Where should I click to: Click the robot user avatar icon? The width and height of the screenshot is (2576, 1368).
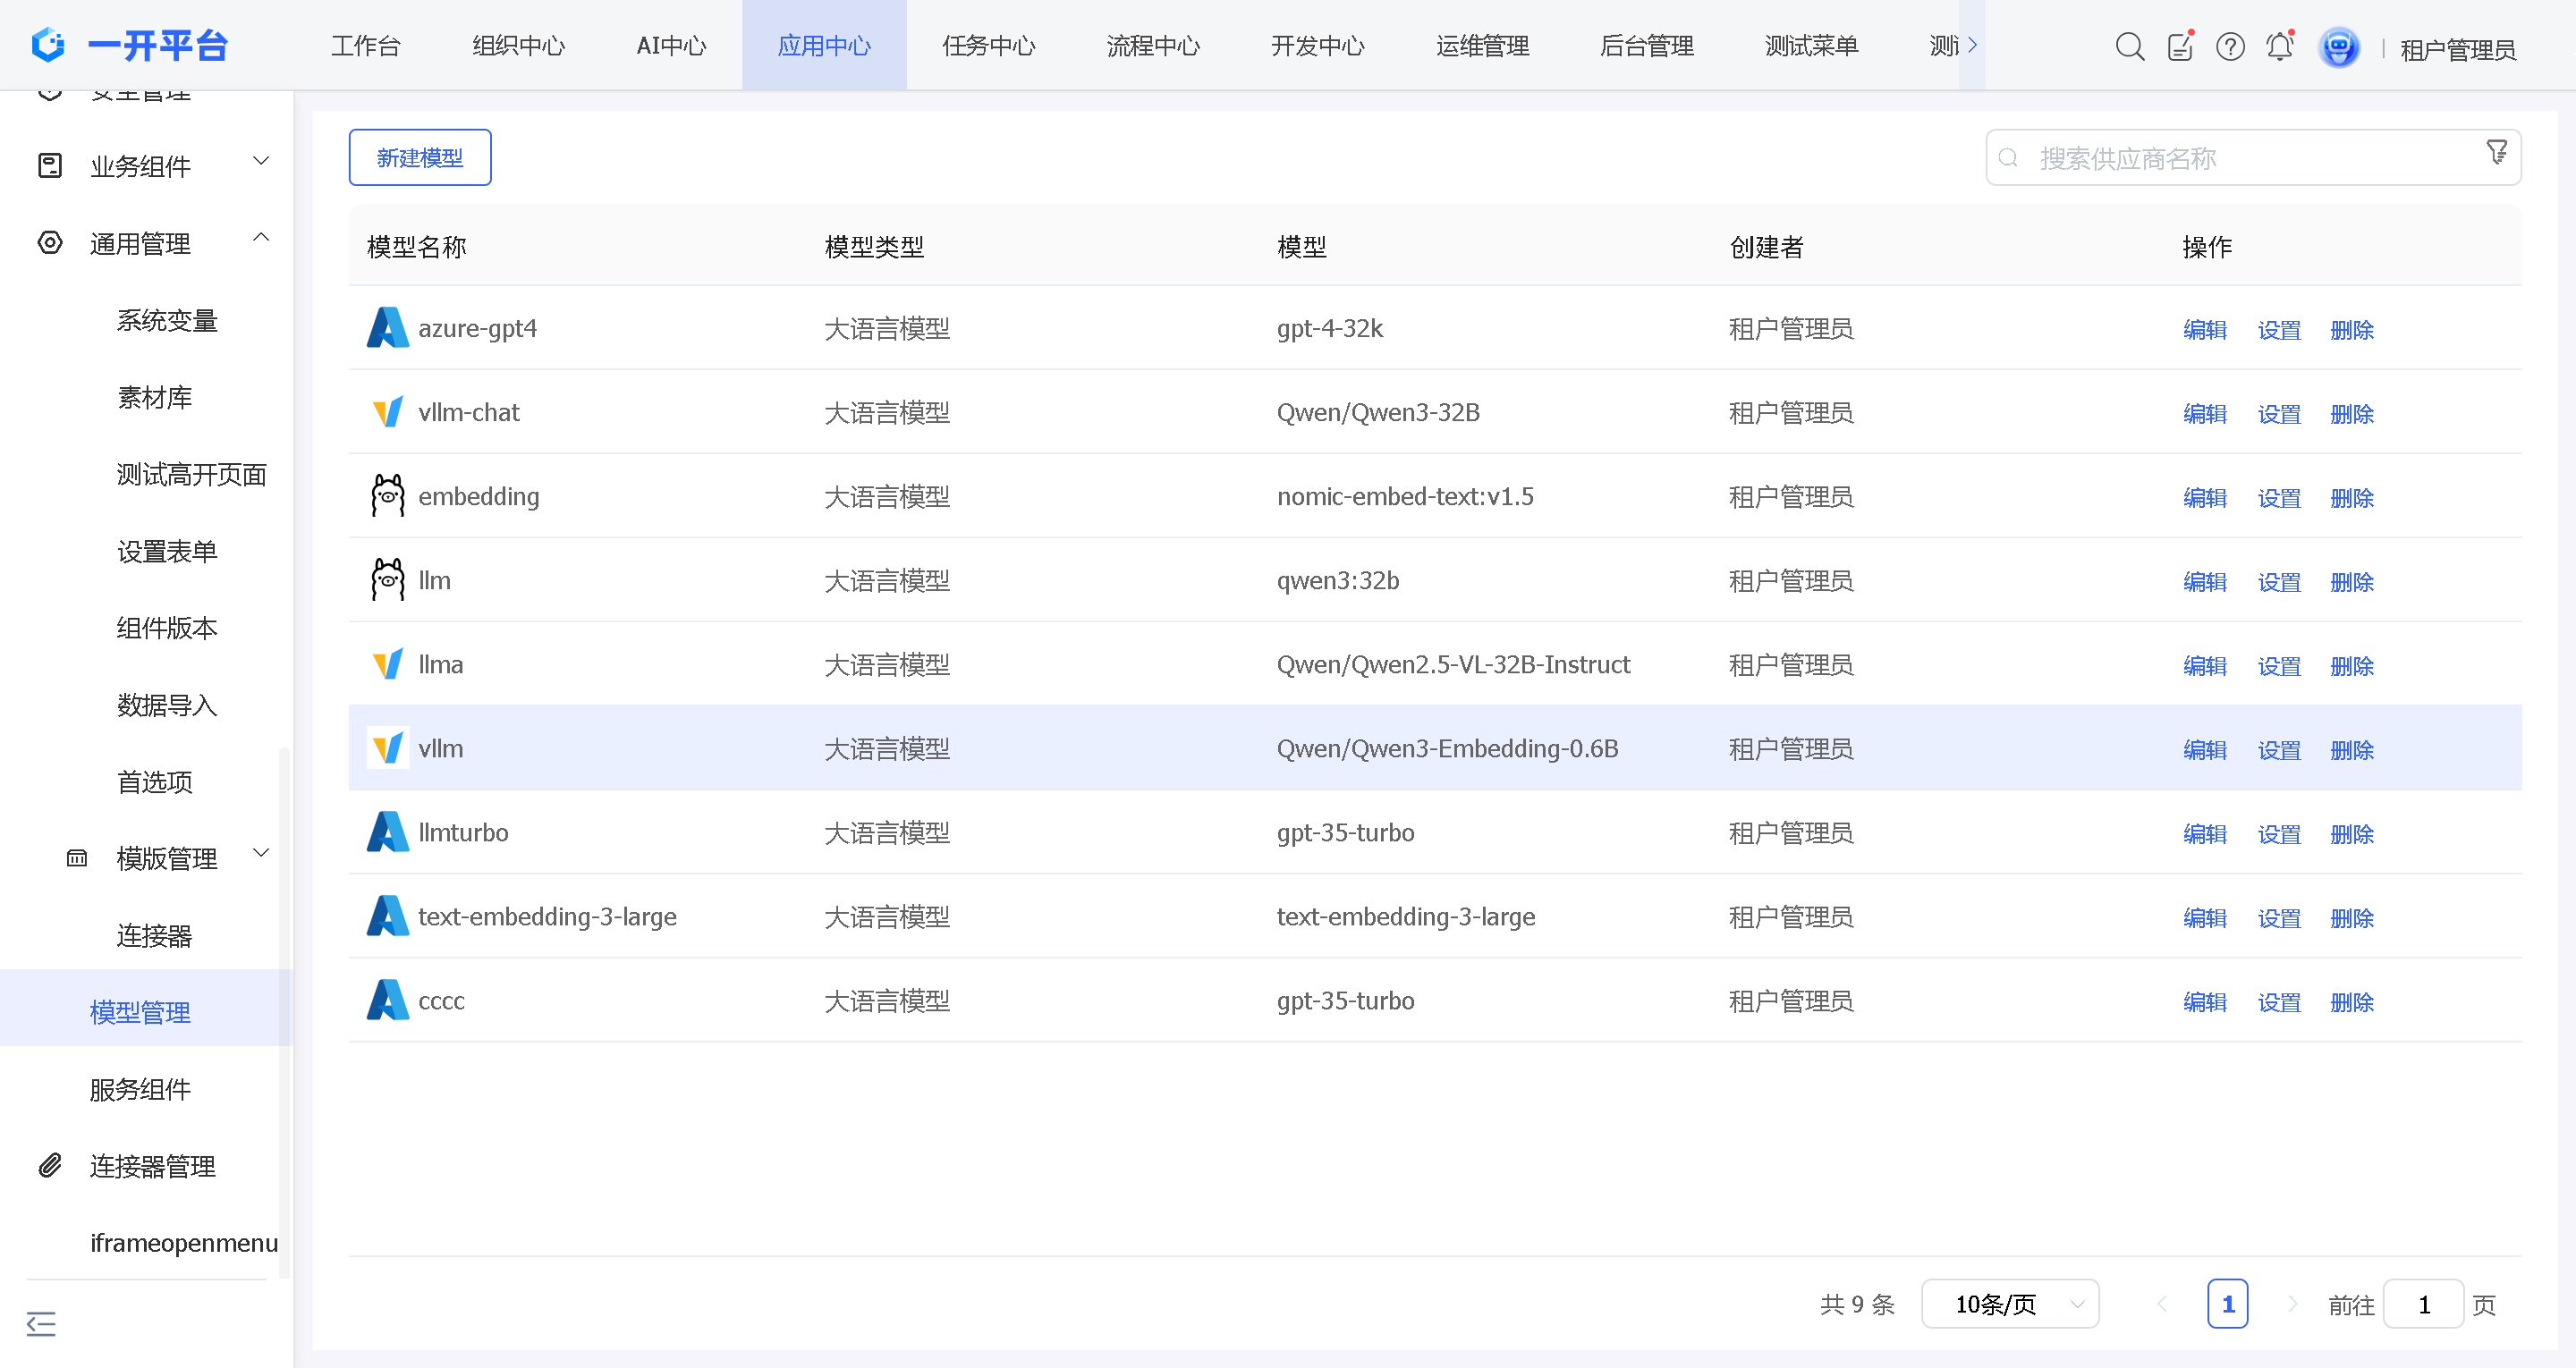2338,47
